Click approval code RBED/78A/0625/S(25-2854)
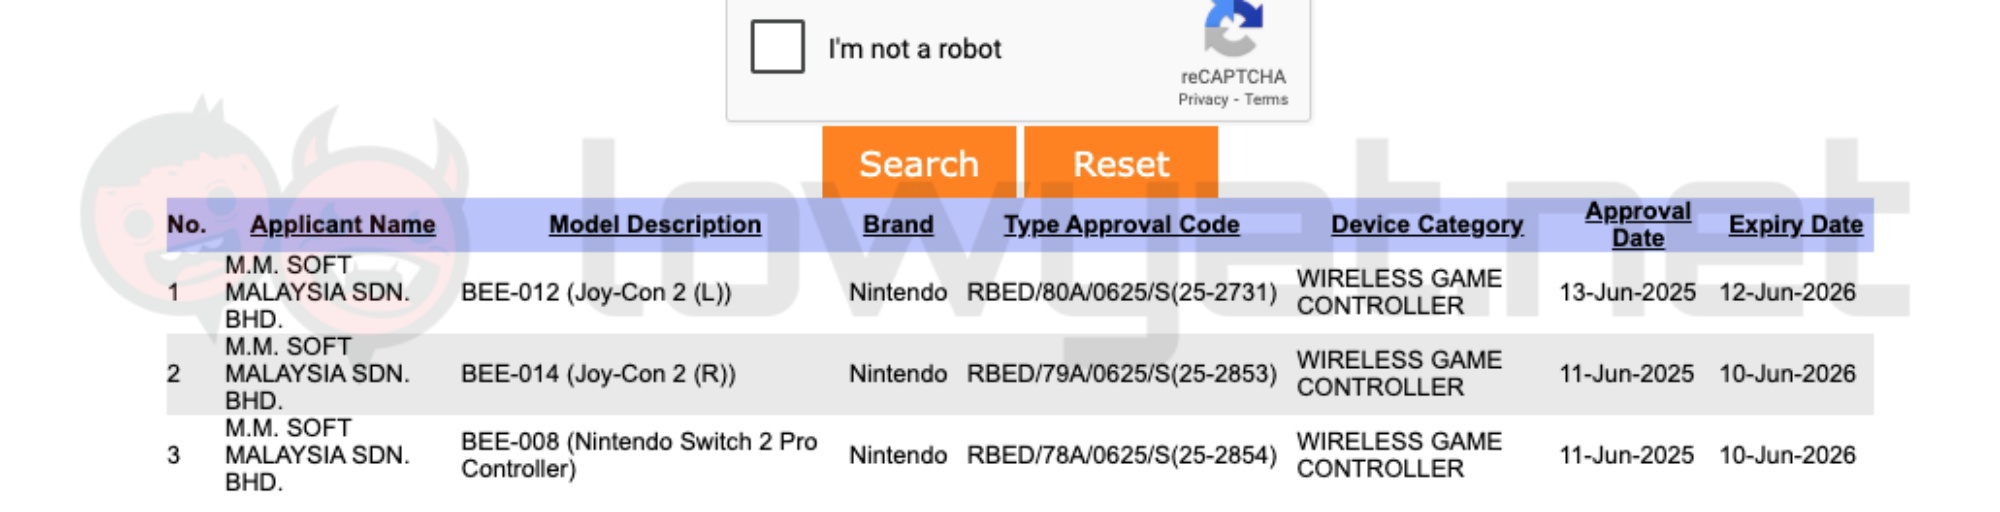Image resolution: width=2000 pixels, height=512 pixels. click(1122, 455)
